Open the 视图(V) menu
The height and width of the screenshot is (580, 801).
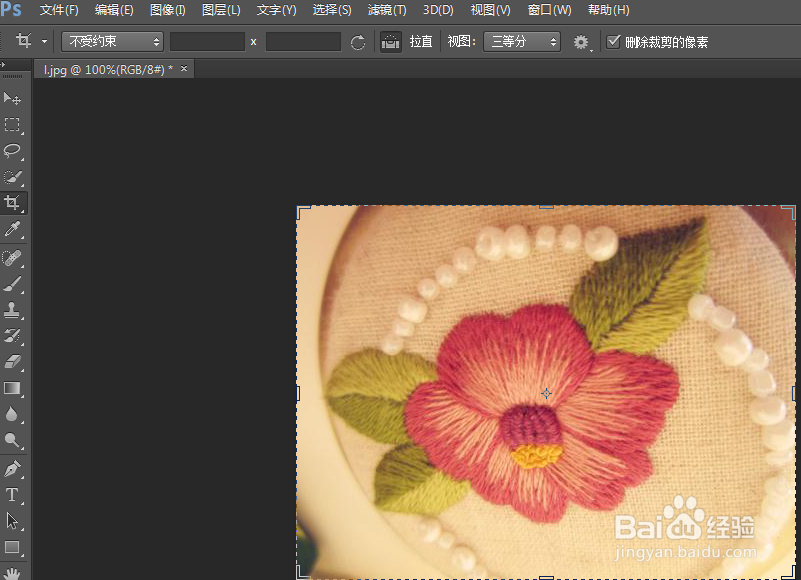click(490, 10)
